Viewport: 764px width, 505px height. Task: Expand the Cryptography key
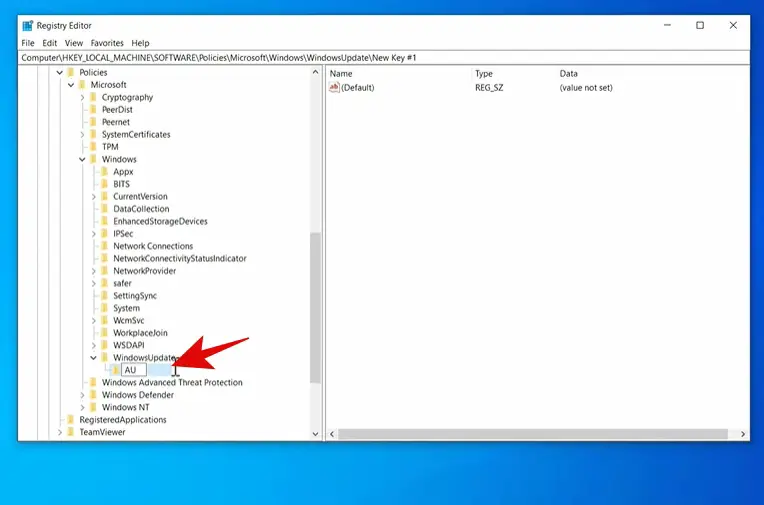[82, 97]
